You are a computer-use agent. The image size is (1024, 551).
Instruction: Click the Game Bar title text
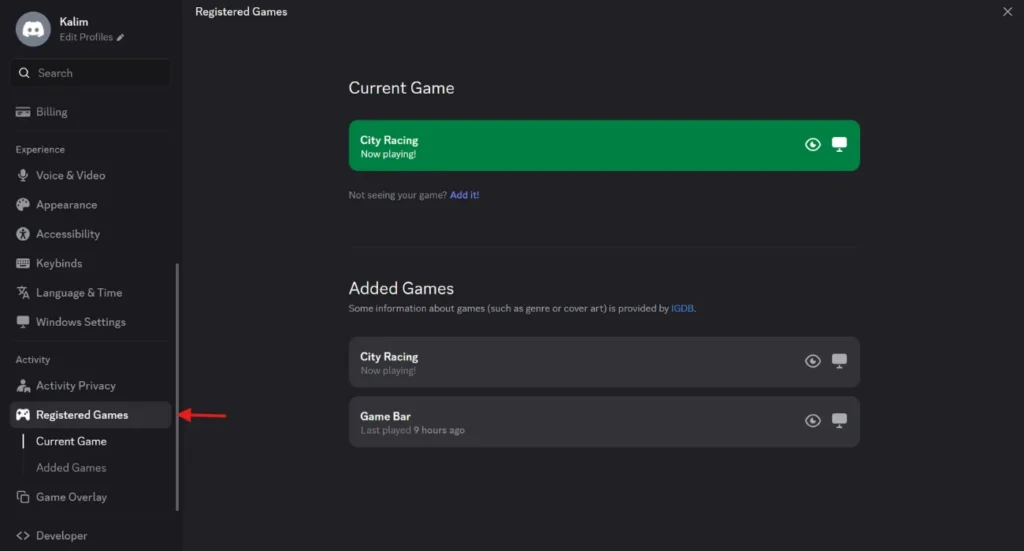[385, 416]
